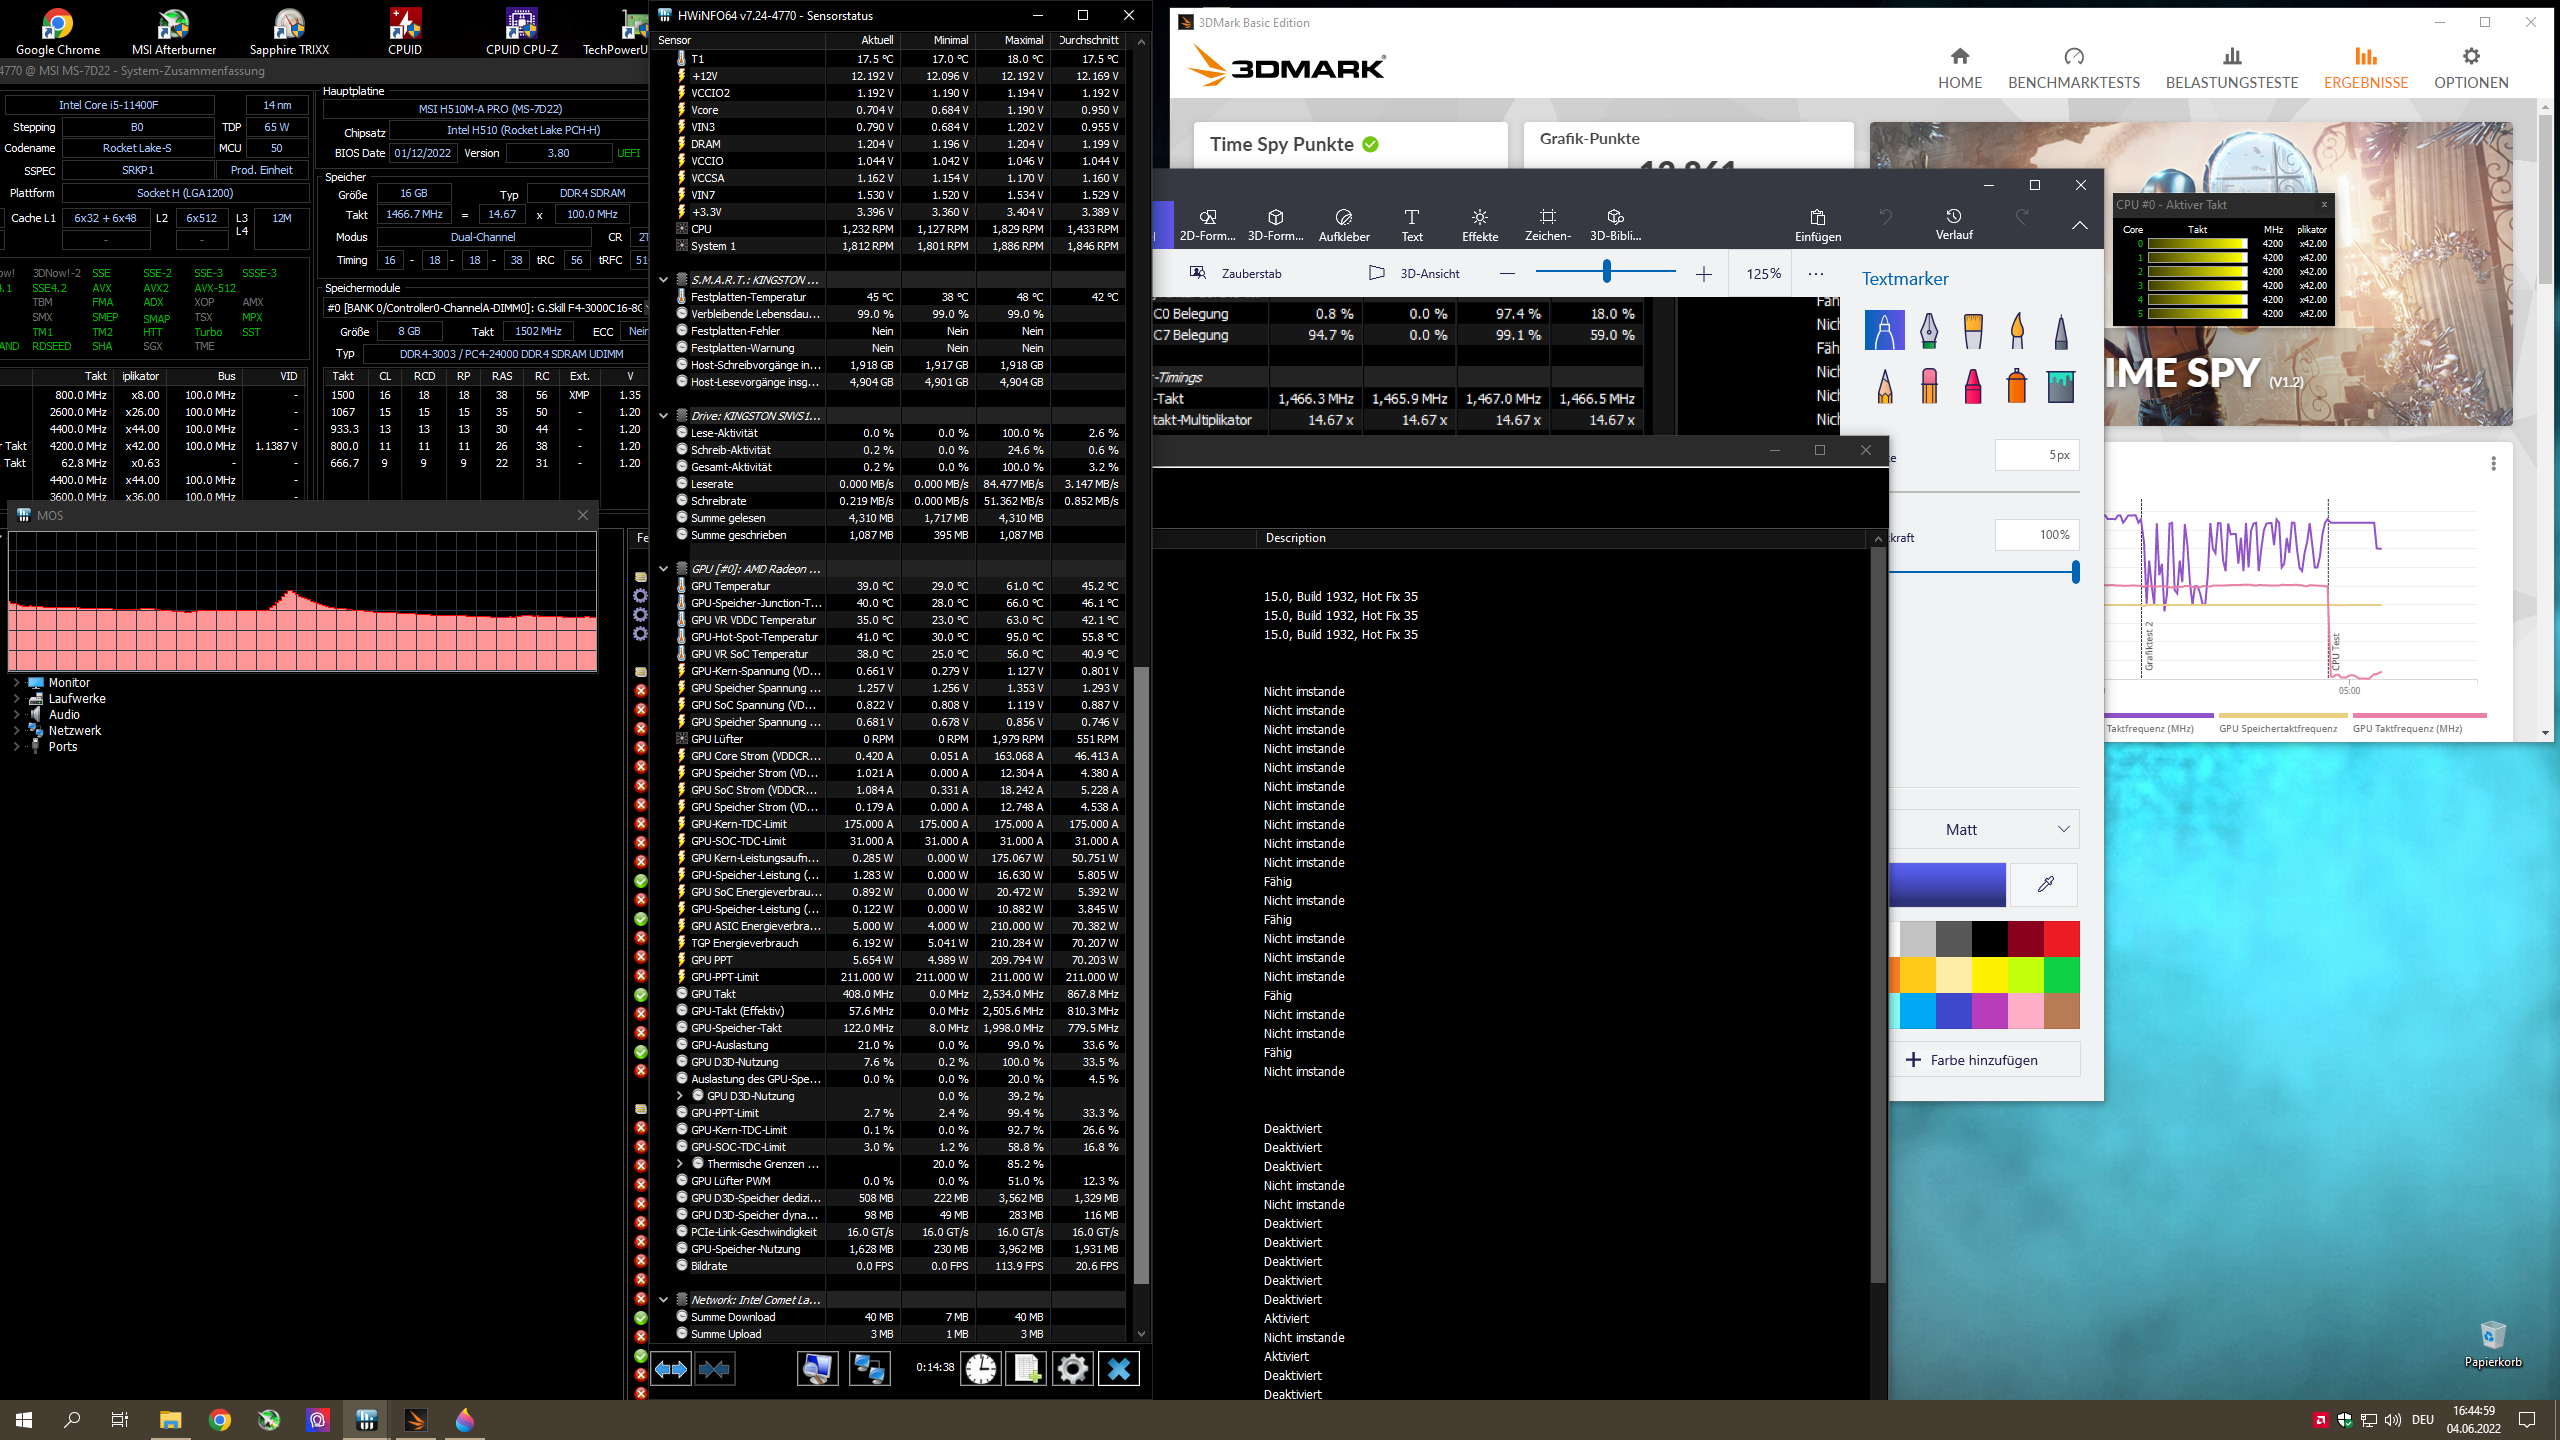Image resolution: width=2560 pixels, height=1440 pixels.
Task: Open the Matt material type dropdown
Action: [x=1984, y=829]
